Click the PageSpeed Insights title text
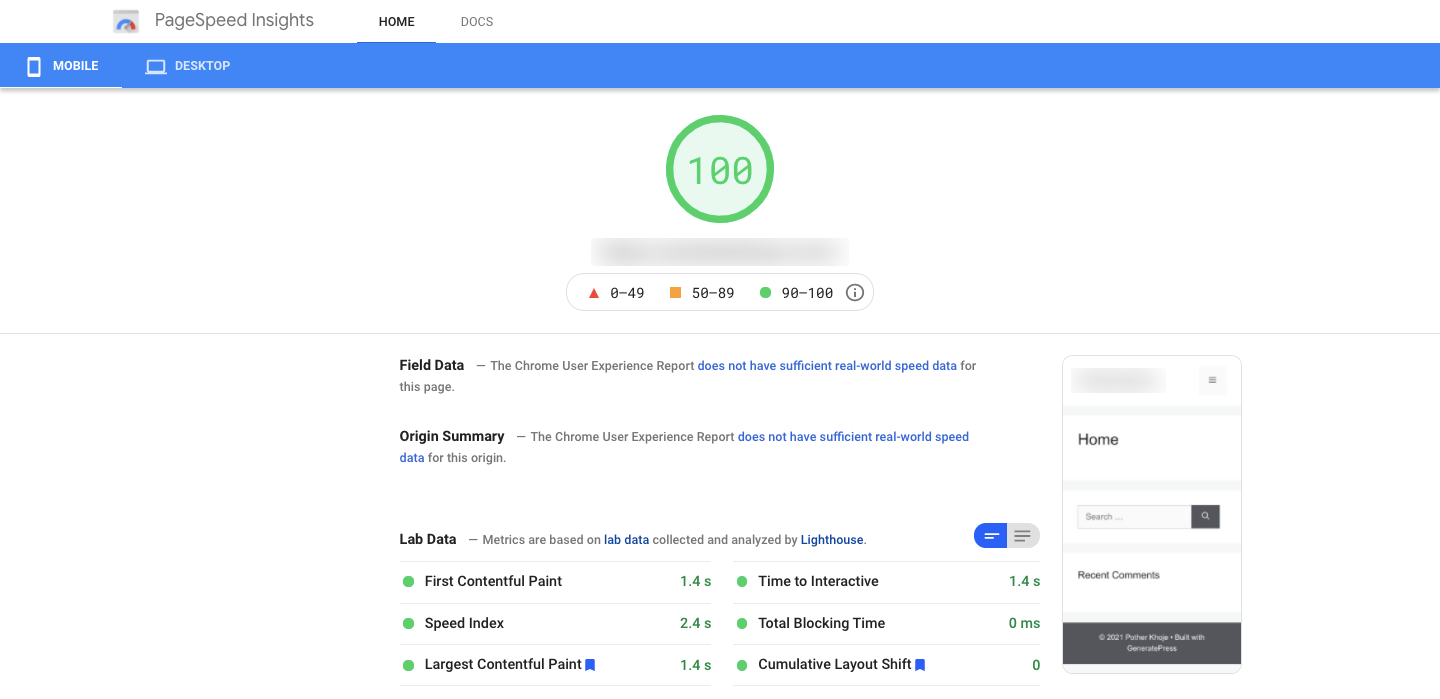Image resolution: width=1440 pixels, height=699 pixels. click(x=234, y=20)
